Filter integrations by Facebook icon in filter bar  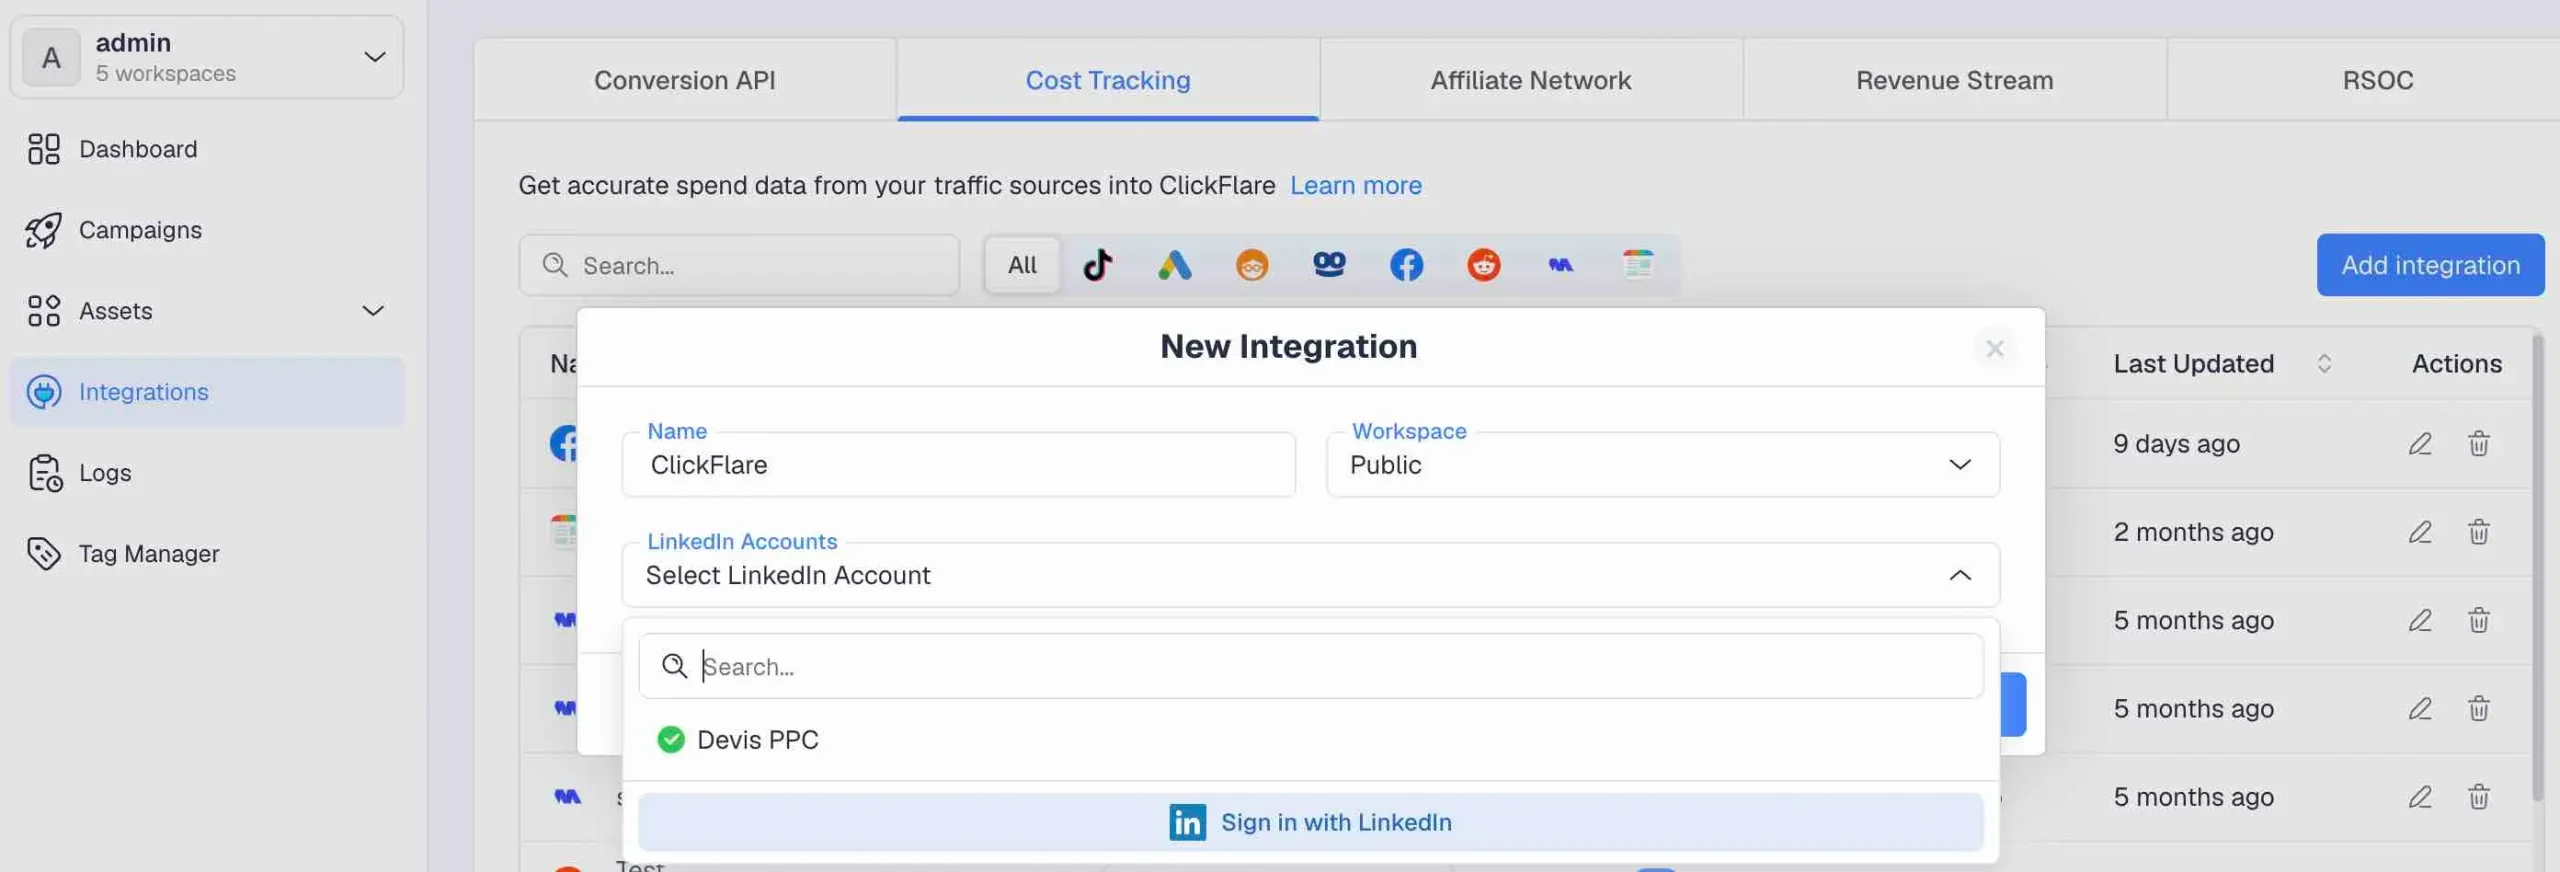[x=1406, y=265]
